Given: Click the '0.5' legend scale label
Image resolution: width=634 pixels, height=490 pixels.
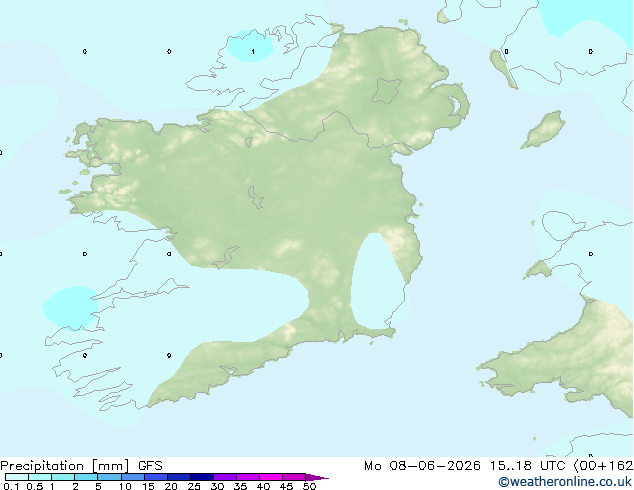Looking at the screenshot, I should [34, 486].
